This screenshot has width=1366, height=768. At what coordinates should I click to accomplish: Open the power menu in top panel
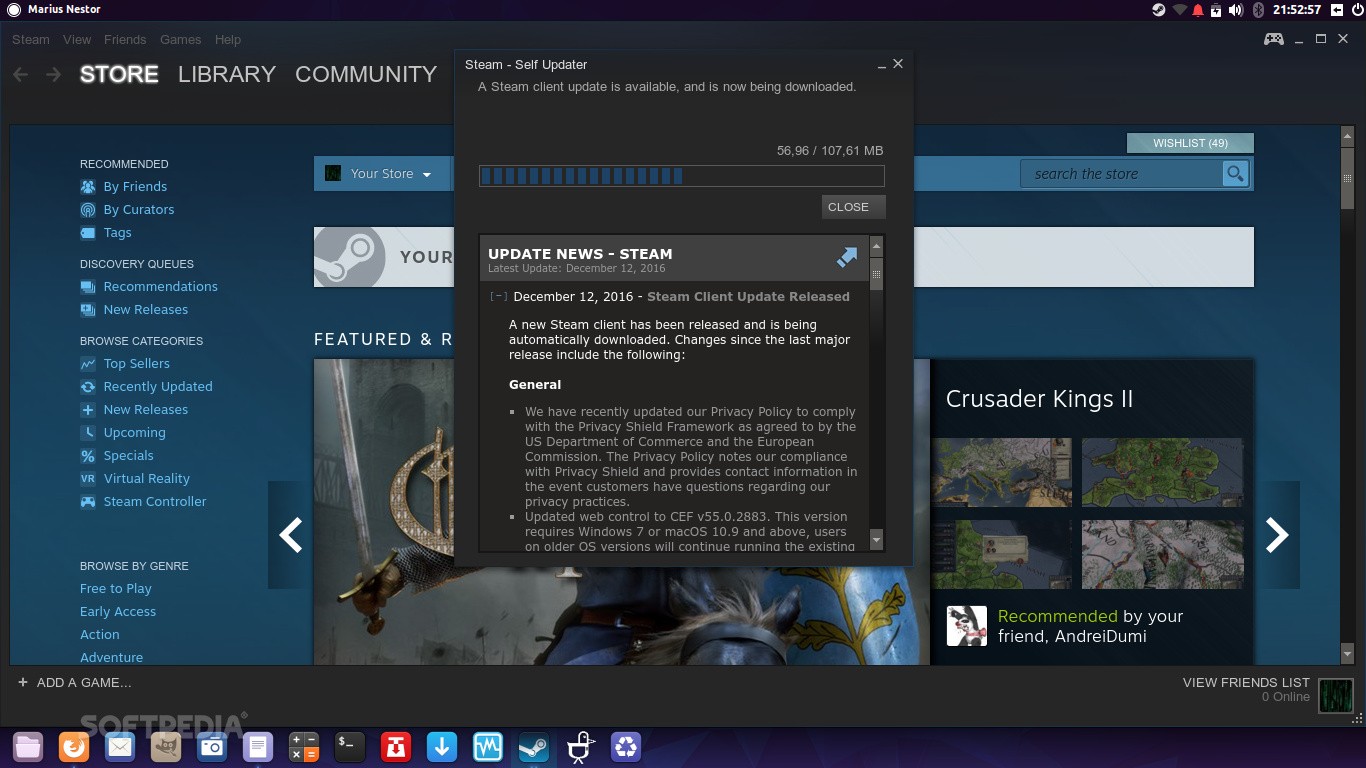tap(1358, 10)
